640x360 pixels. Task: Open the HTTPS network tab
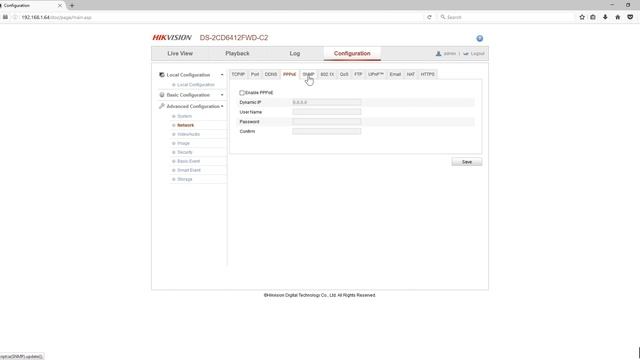[x=428, y=74]
